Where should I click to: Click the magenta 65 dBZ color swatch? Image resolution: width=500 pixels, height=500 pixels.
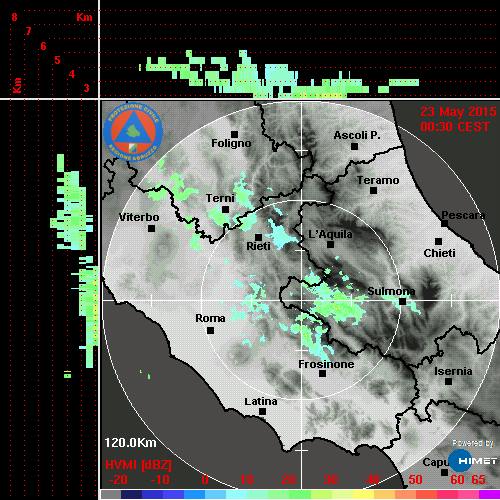point(489,494)
